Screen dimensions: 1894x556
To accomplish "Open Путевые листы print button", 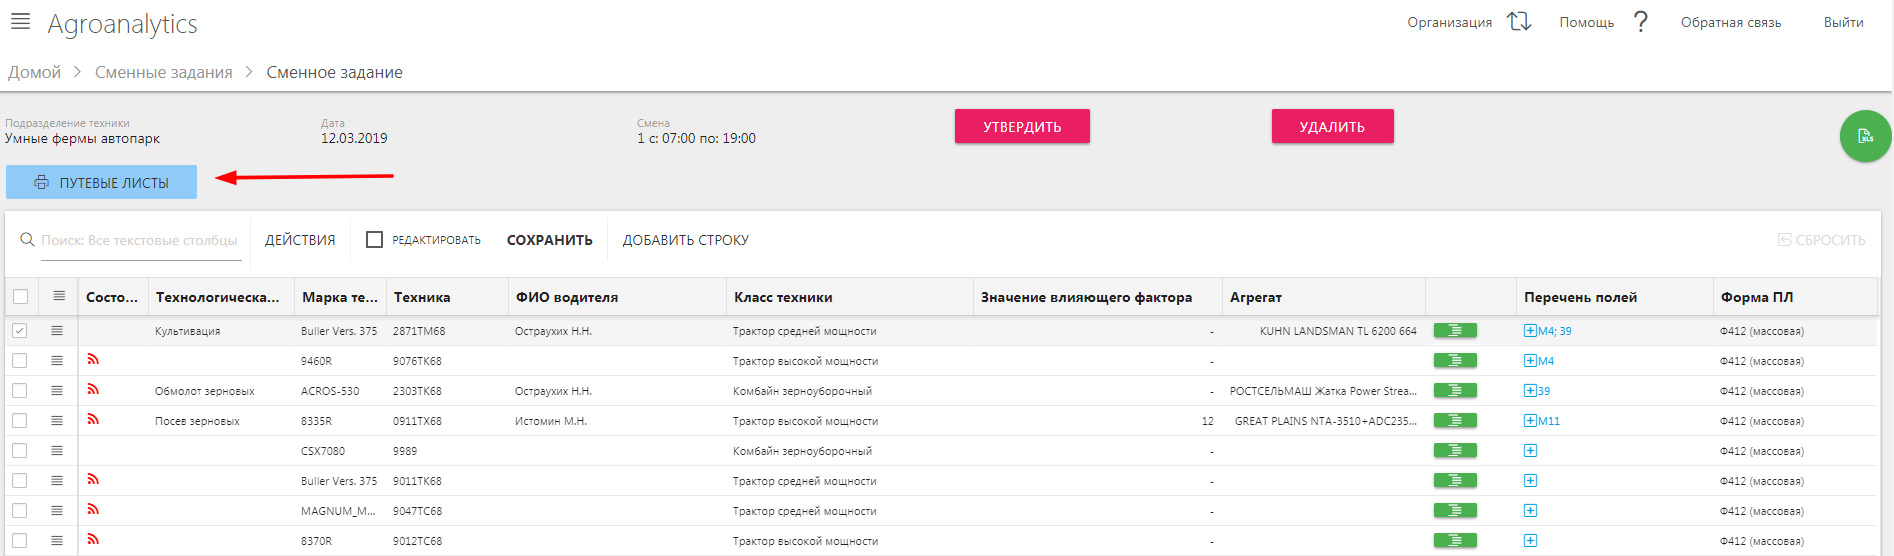I will coord(101,182).
